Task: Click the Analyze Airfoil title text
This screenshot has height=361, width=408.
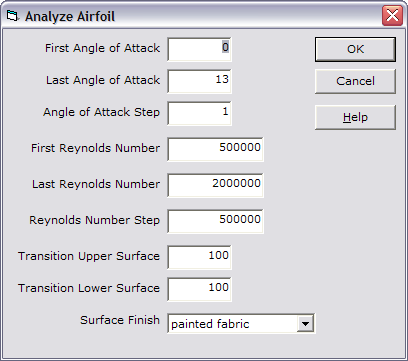Action: pos(70,16)
